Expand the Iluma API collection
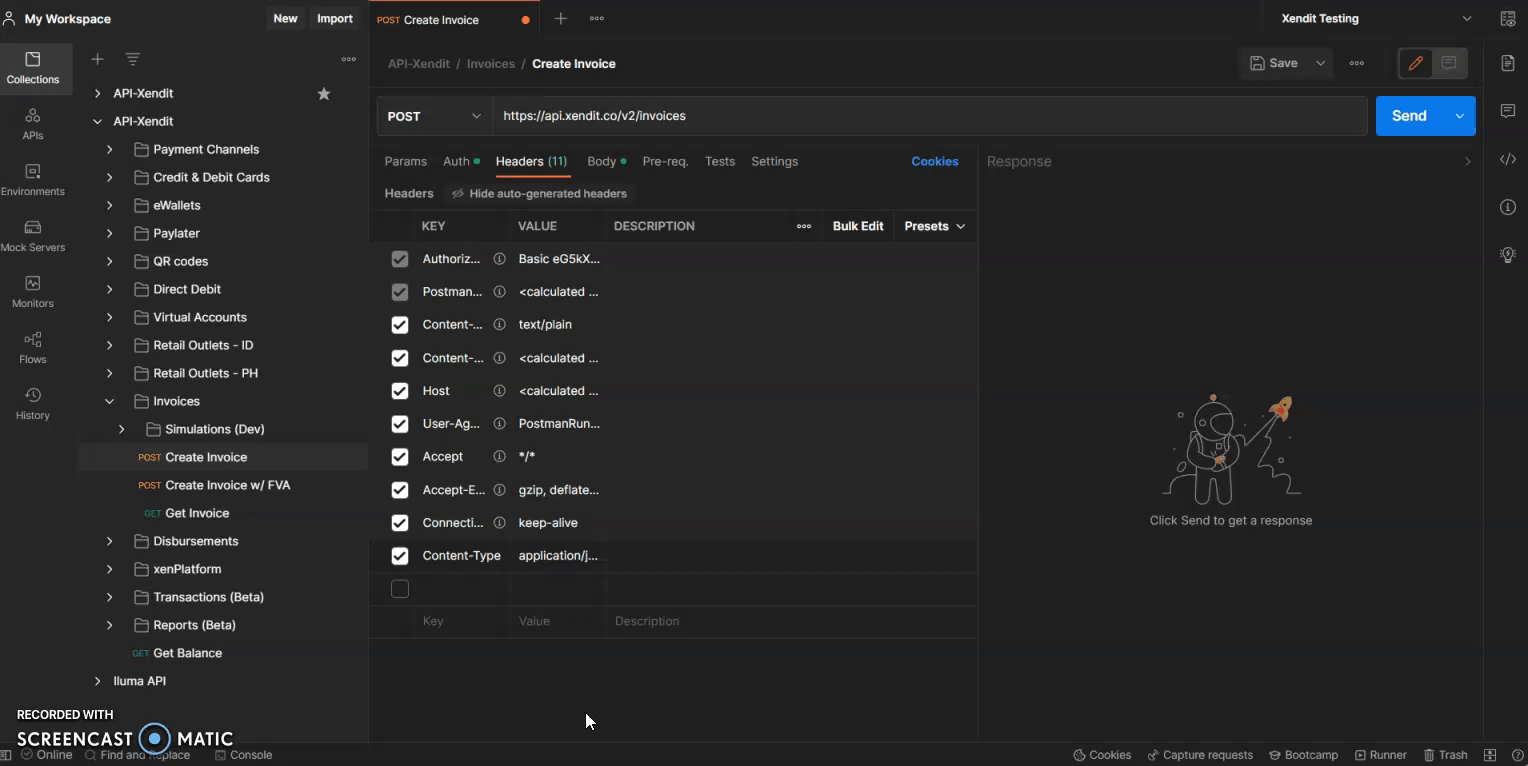This screenshot has width=1528, height=766. click(x=97, y=681)
